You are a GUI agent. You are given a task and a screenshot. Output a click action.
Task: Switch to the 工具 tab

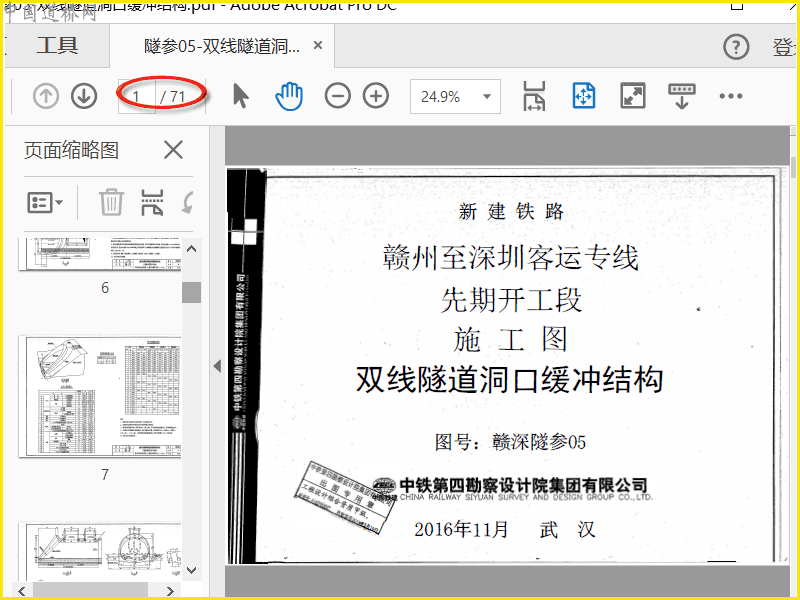[x=57, y=46]
